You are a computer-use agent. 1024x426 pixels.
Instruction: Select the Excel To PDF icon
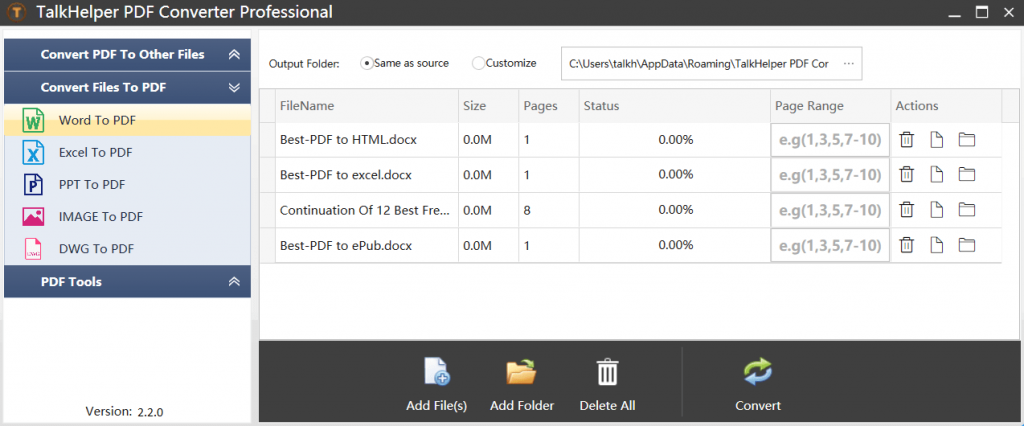point(33,153)
